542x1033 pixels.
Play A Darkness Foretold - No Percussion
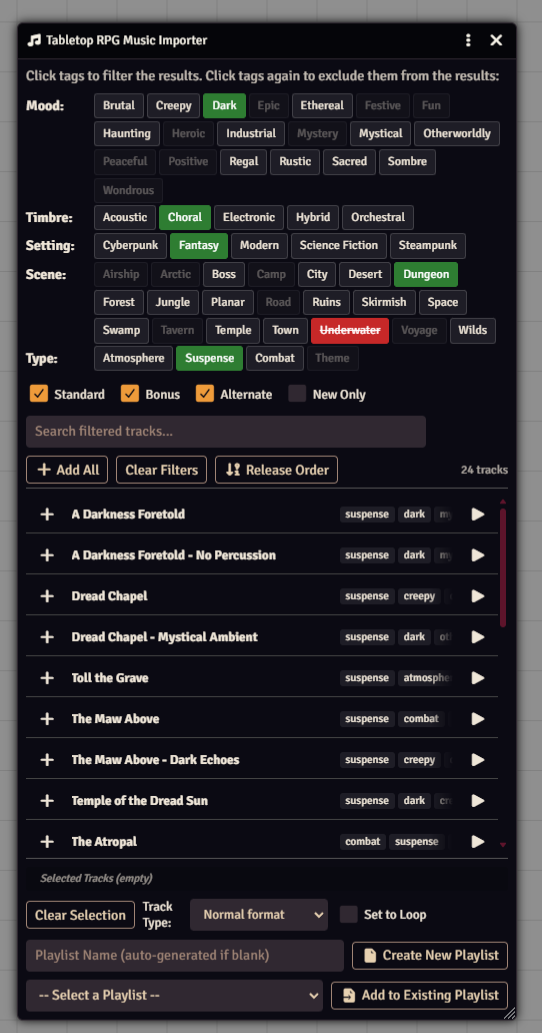[478, 555]
